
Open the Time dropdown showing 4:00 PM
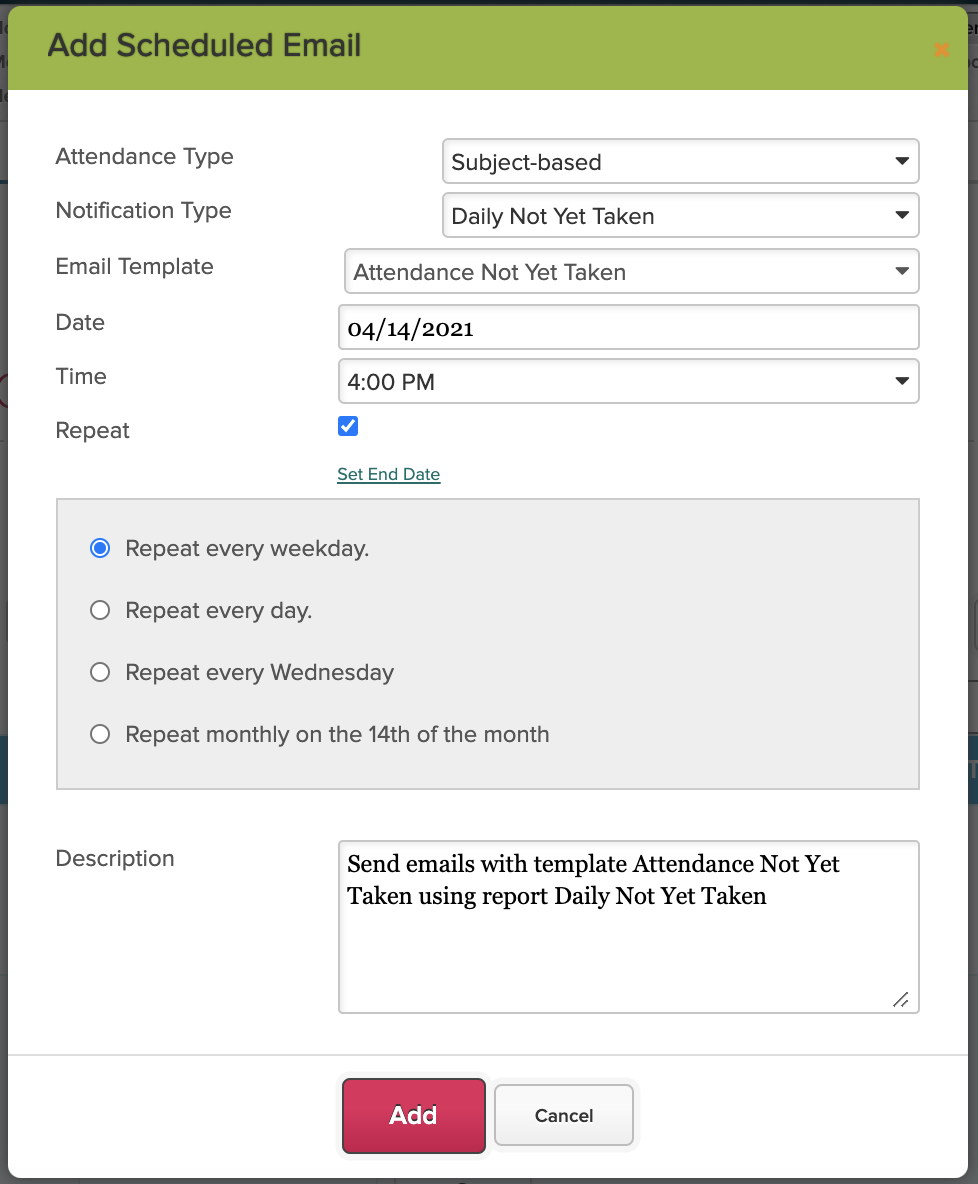click(628, 381)
